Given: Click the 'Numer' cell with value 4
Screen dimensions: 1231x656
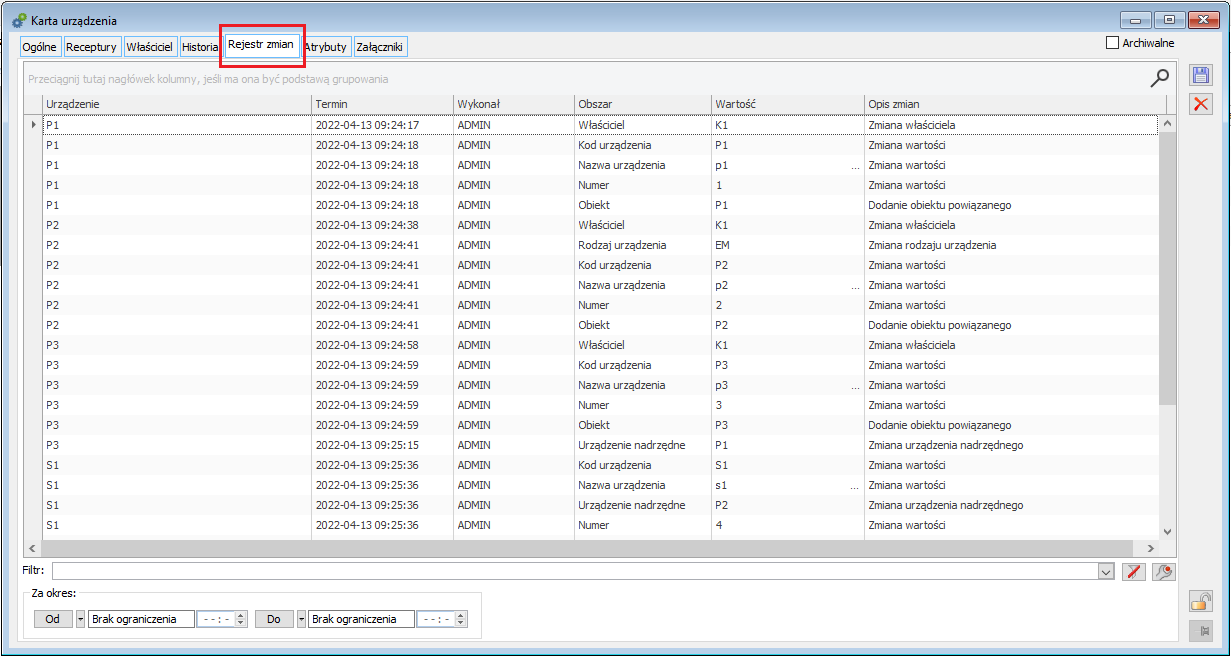Looking at the screenshot, I should click(643, 525).
